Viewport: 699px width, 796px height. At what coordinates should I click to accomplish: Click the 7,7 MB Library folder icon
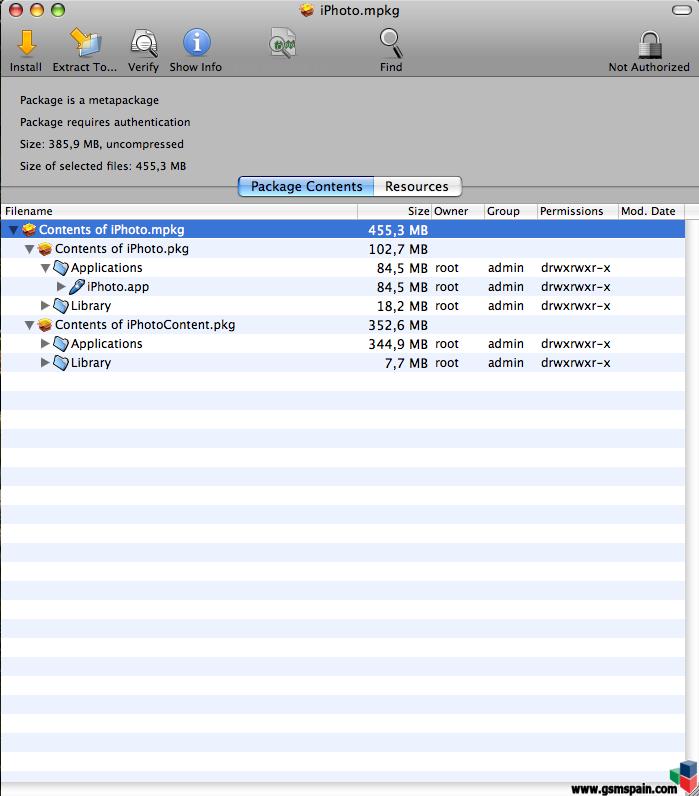point(61,363)
